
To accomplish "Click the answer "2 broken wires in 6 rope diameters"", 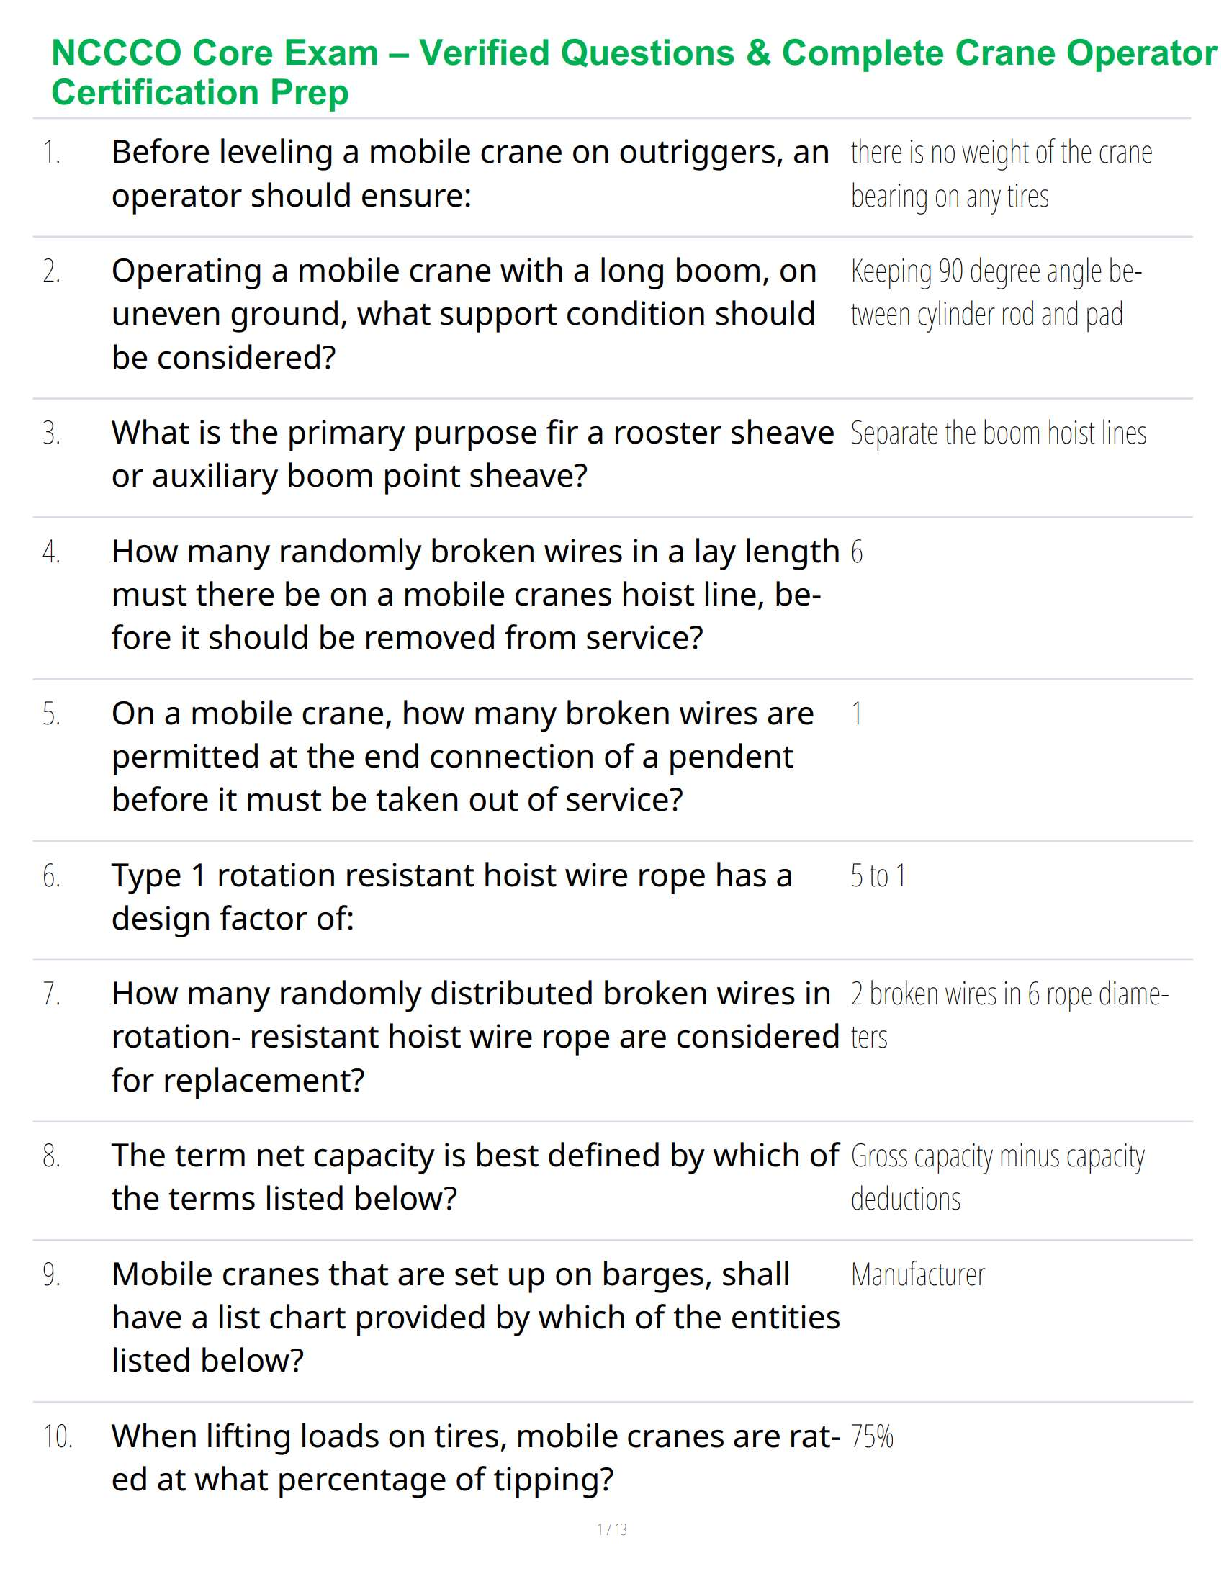I will point(1008,1014).
